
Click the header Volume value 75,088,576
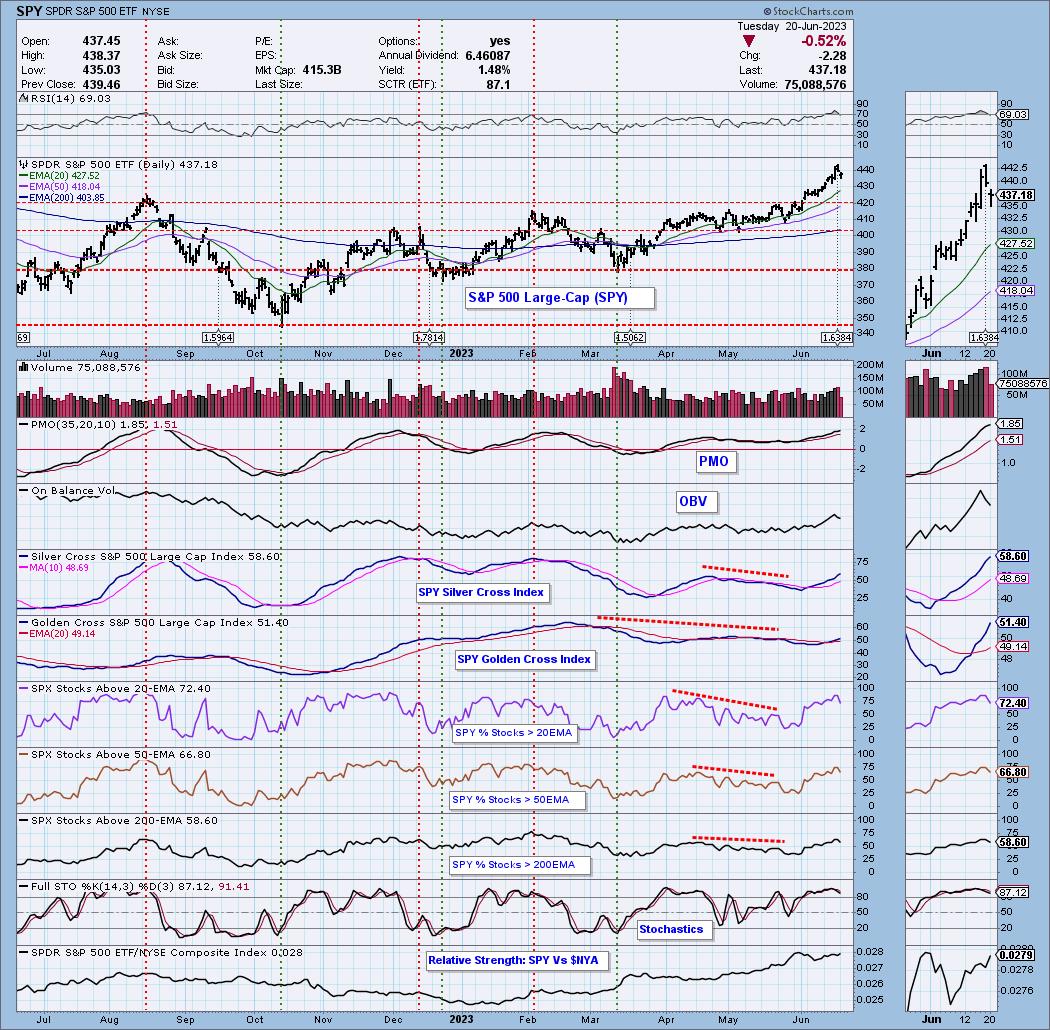pyautogui.click(x=816, y=85)
